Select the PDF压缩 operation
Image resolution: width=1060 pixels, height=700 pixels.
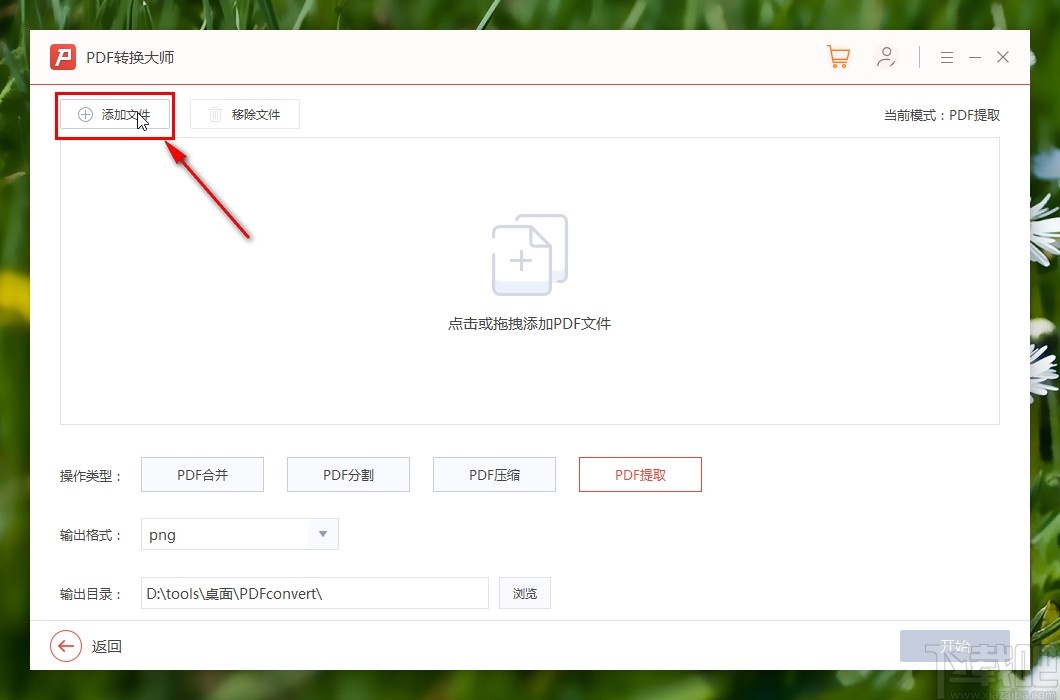pyautogui.click(x=494, y=474)
